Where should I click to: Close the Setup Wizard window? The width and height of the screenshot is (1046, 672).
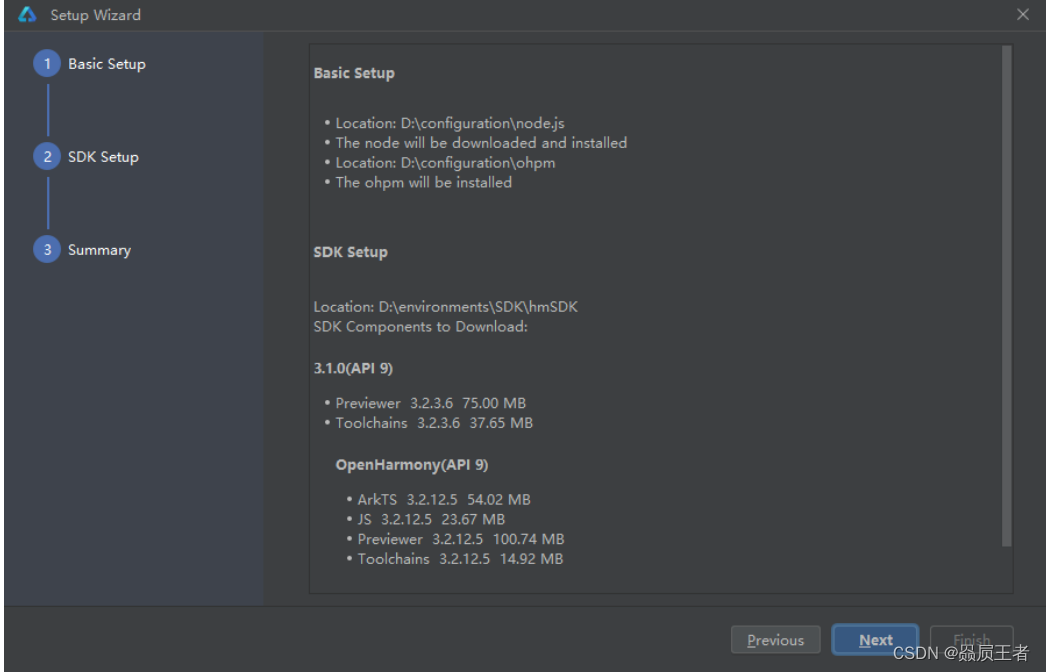pyautogui.click(x=1023, y=14)
